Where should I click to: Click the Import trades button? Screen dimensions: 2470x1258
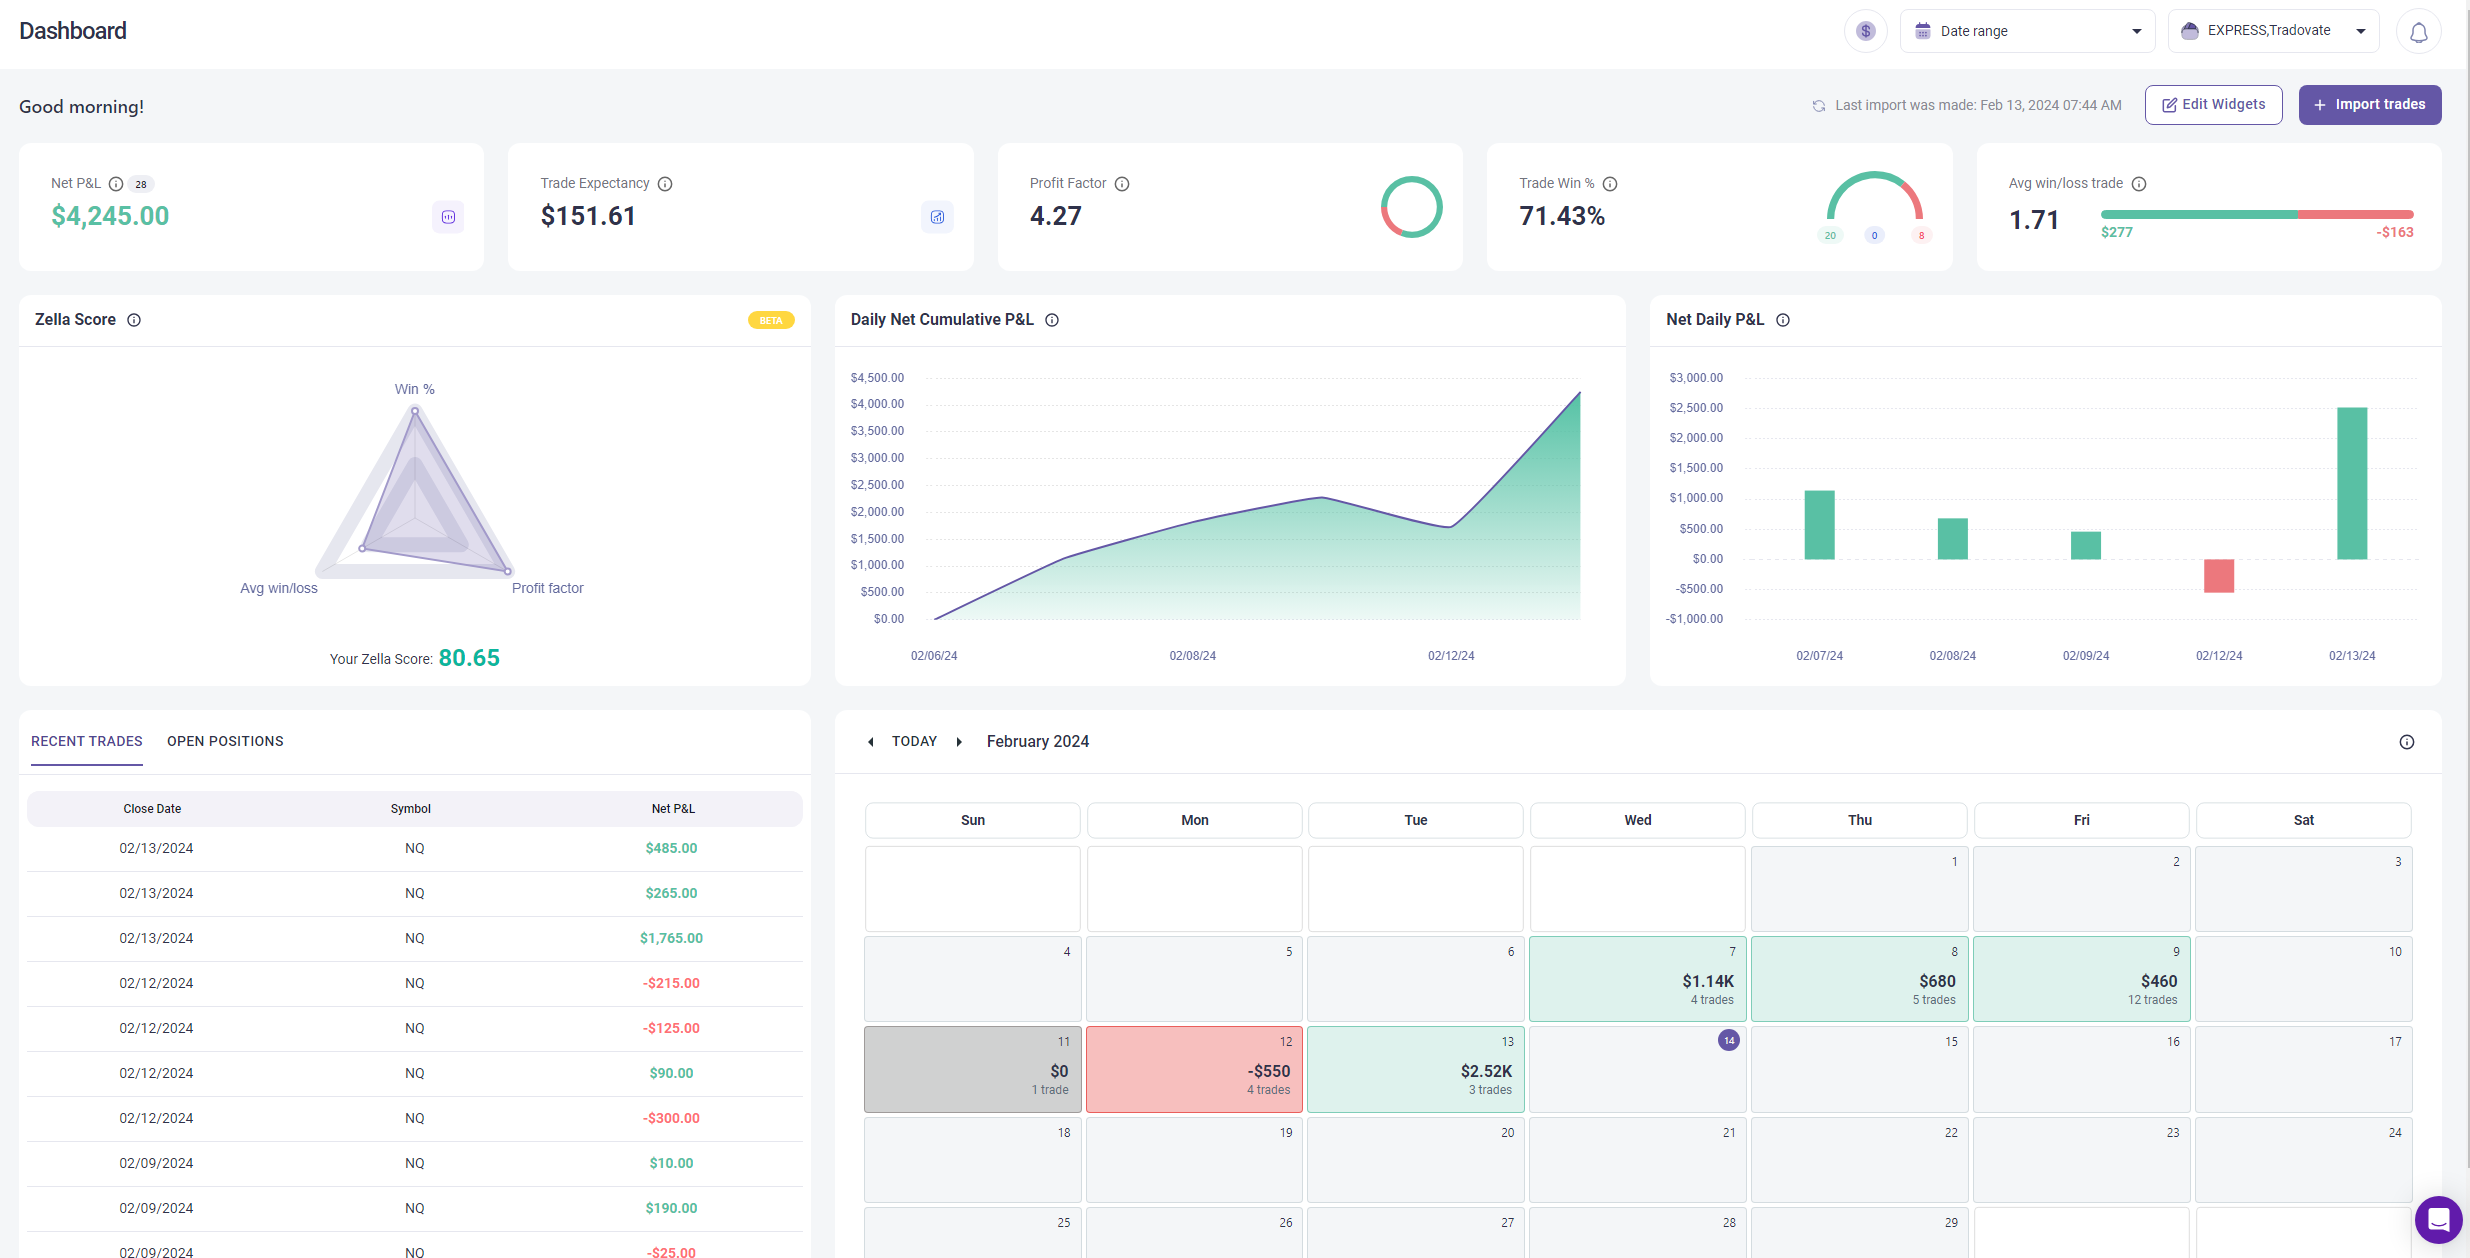2369,105
